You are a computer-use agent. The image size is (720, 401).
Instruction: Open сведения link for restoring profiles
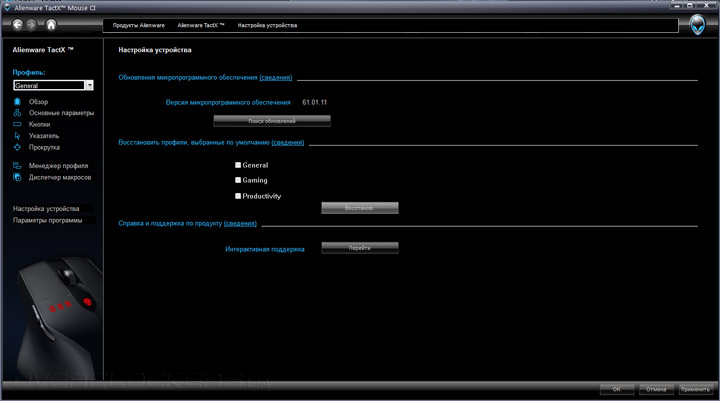click(288, 142)
